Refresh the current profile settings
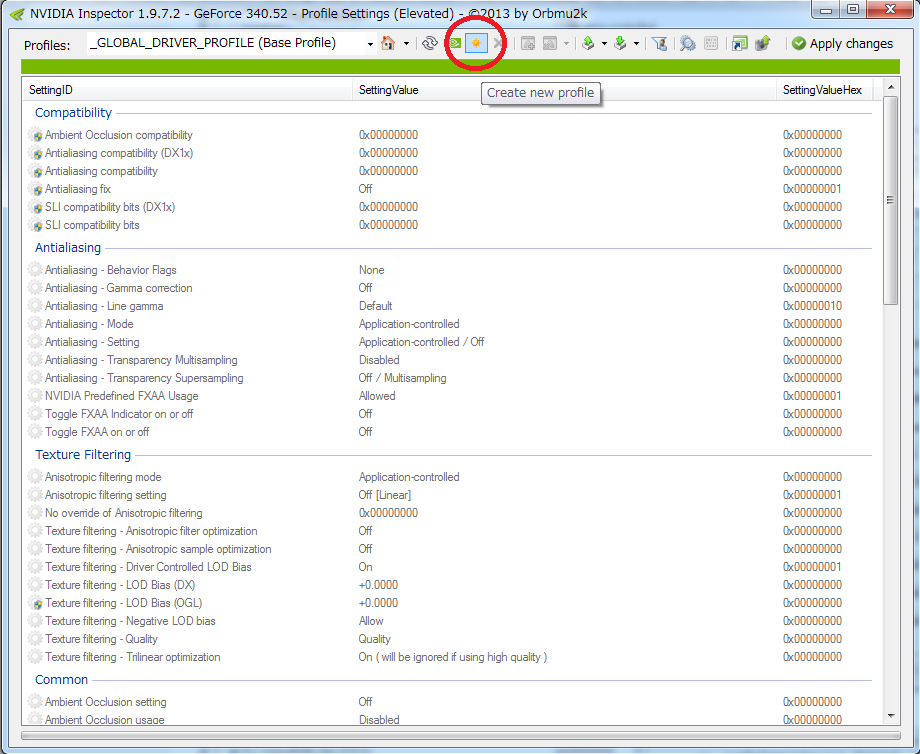The height and width of the screenshot is (754, 920). [430, 43]
